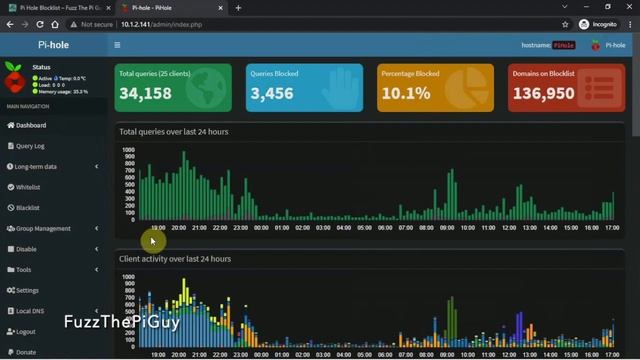Close the Pi Hole Blocklist tab

tap(109, 8)
